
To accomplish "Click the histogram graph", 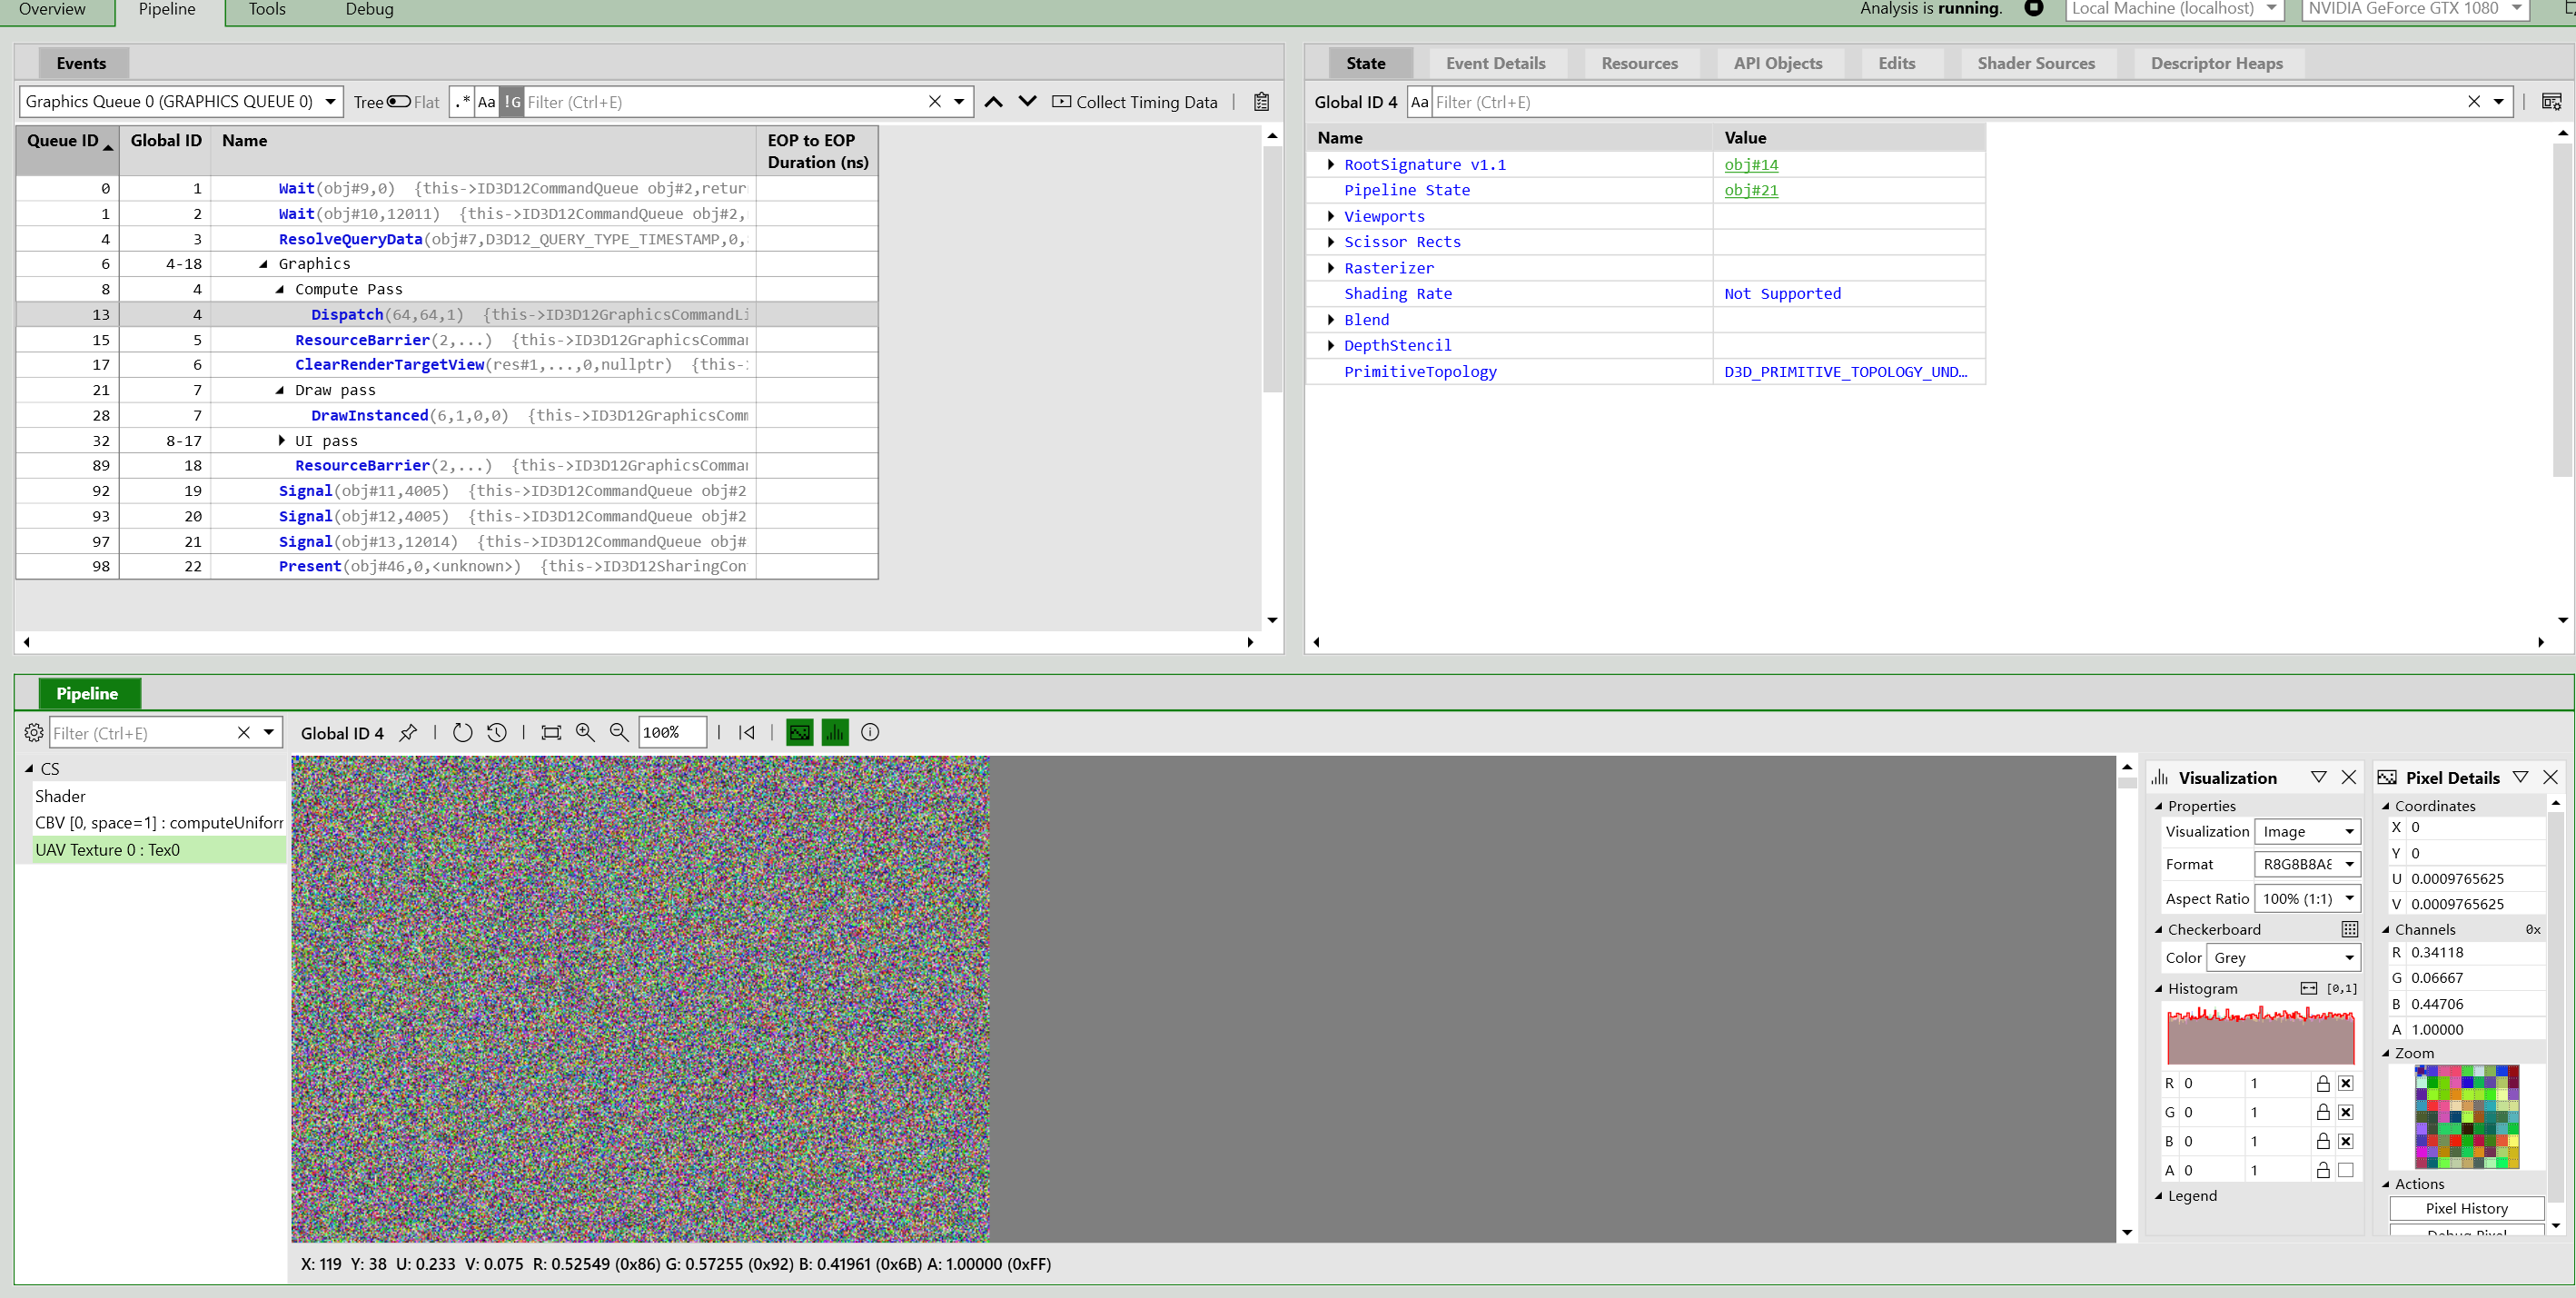I will 2260,1035.
